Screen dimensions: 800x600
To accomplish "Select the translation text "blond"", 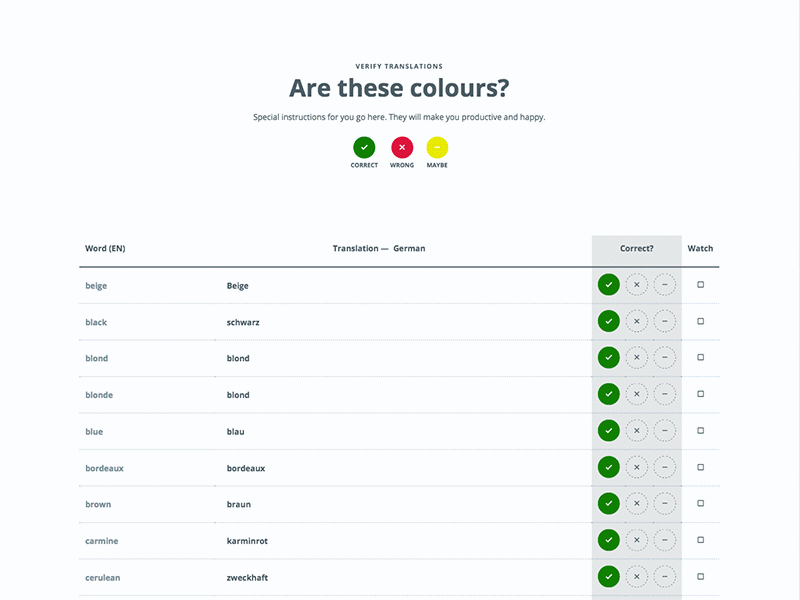I will [x=237, y=357].
